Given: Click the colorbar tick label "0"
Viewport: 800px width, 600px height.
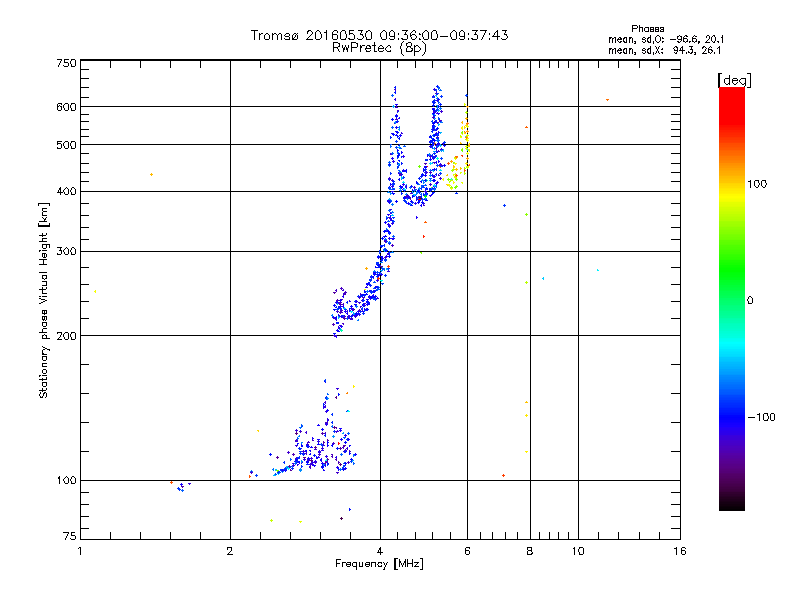Looking at the screenshot, I should [x=750, y=301].
